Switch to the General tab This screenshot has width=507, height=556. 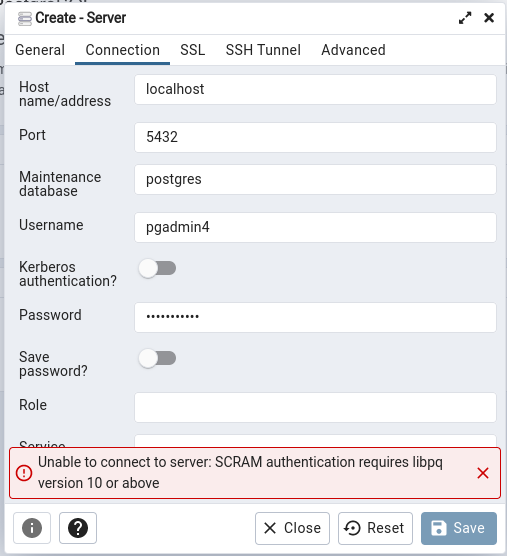40,50
